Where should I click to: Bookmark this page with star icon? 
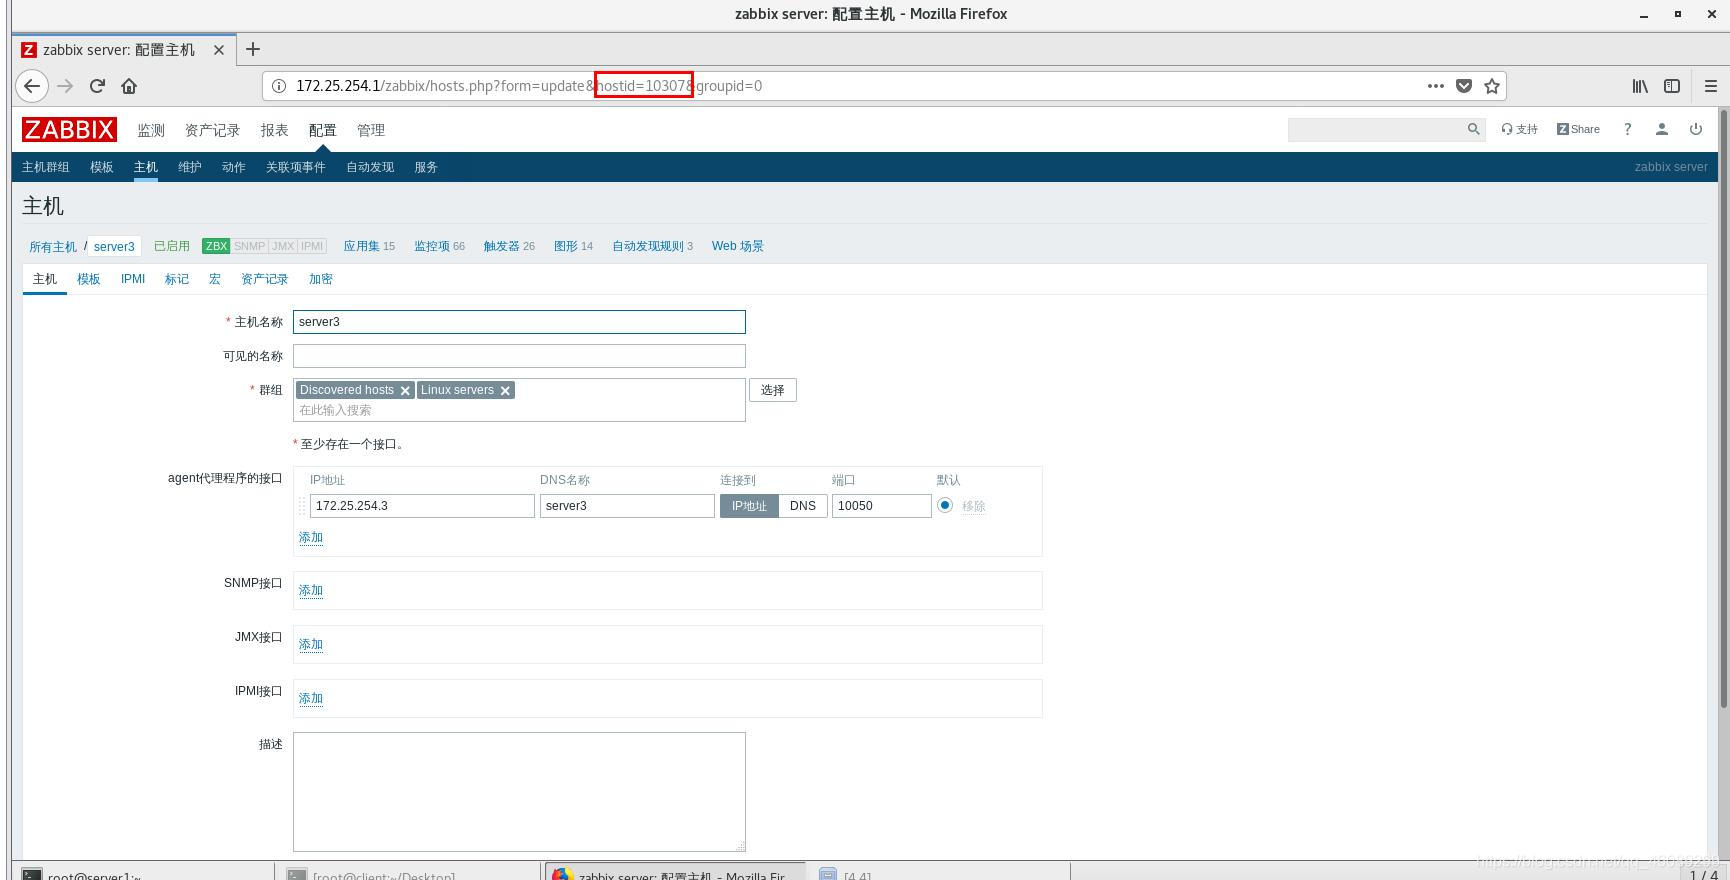[x=1492, y=86]
